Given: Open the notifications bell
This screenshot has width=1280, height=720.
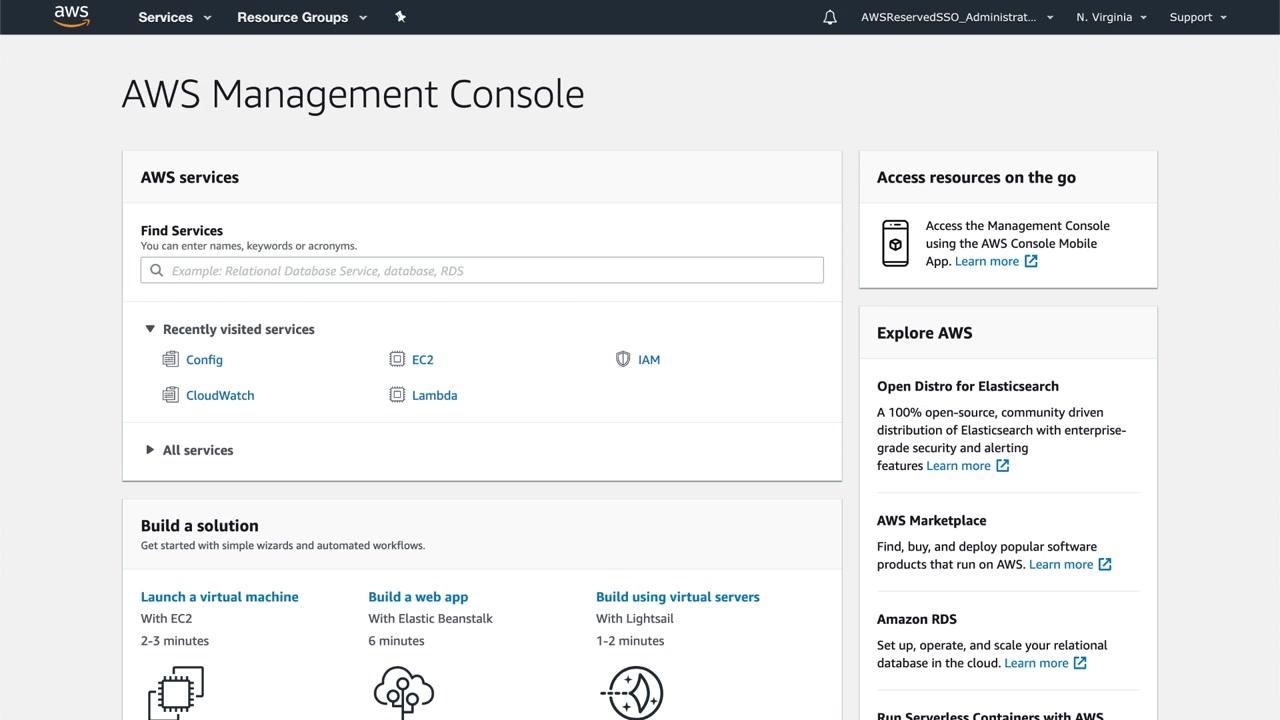Looking at the screenshot, I should tap(830, 17).
